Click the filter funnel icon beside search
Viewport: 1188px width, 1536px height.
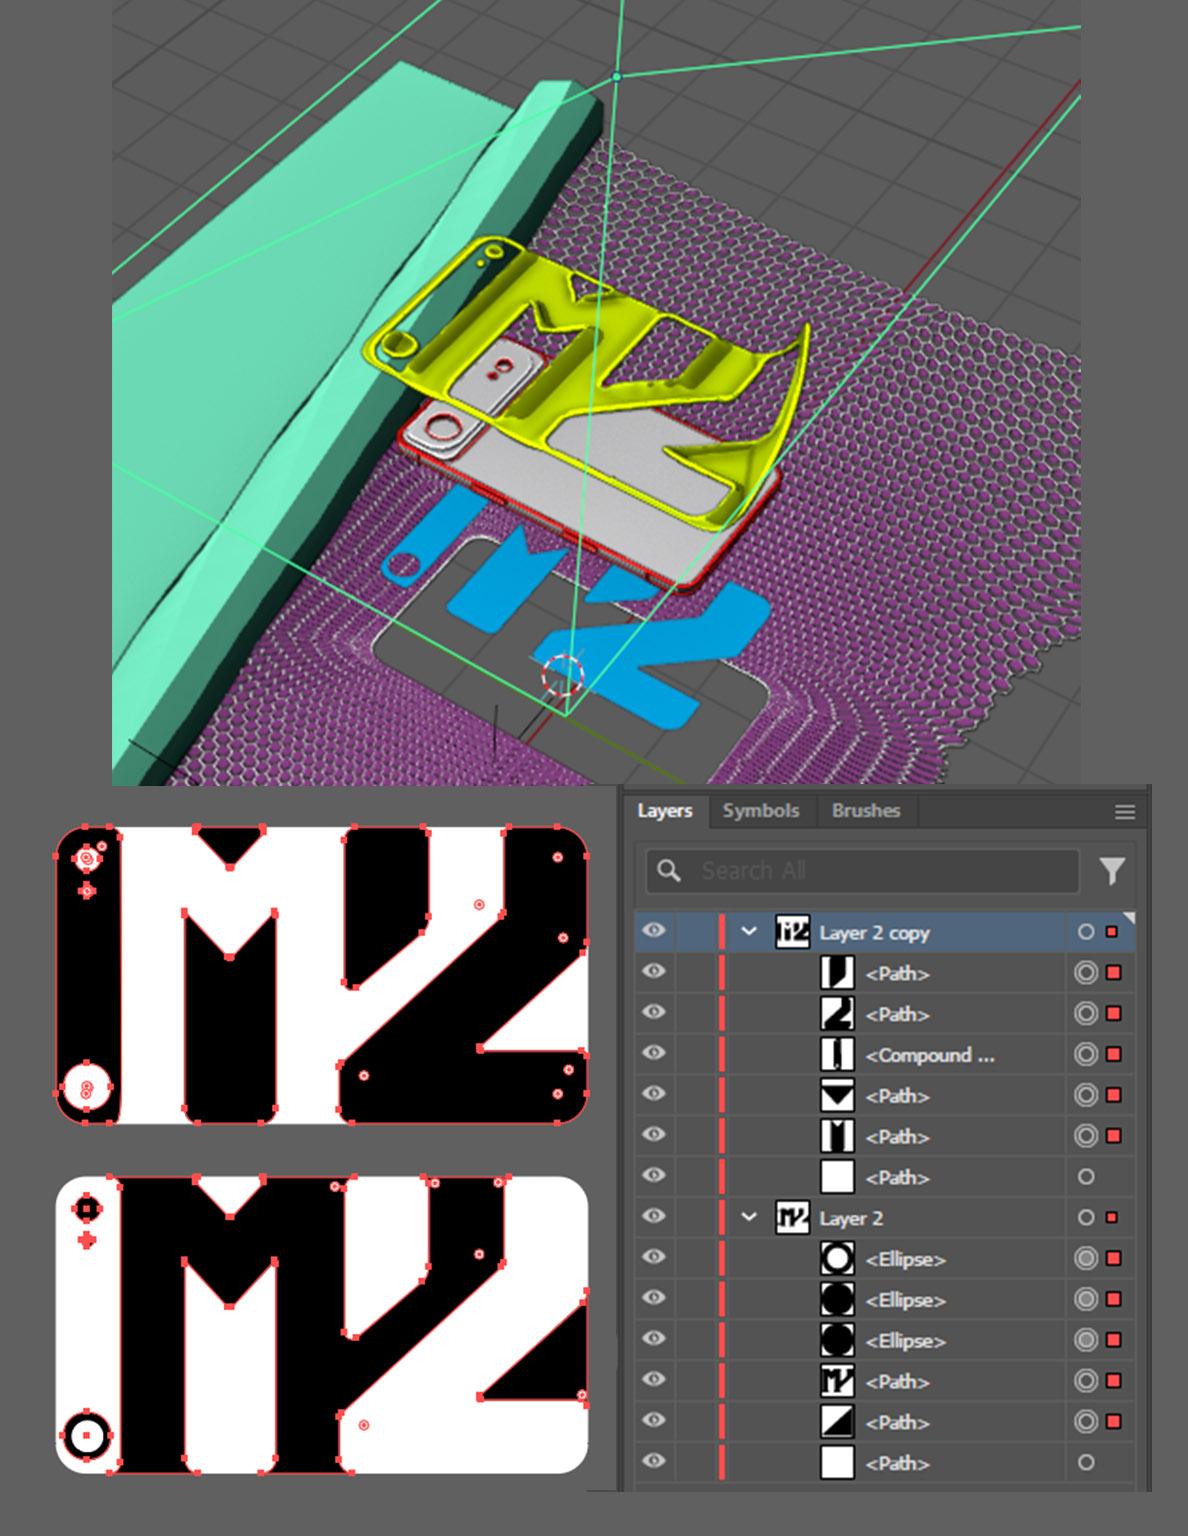pyautogui.click(x=1112, y=871)
